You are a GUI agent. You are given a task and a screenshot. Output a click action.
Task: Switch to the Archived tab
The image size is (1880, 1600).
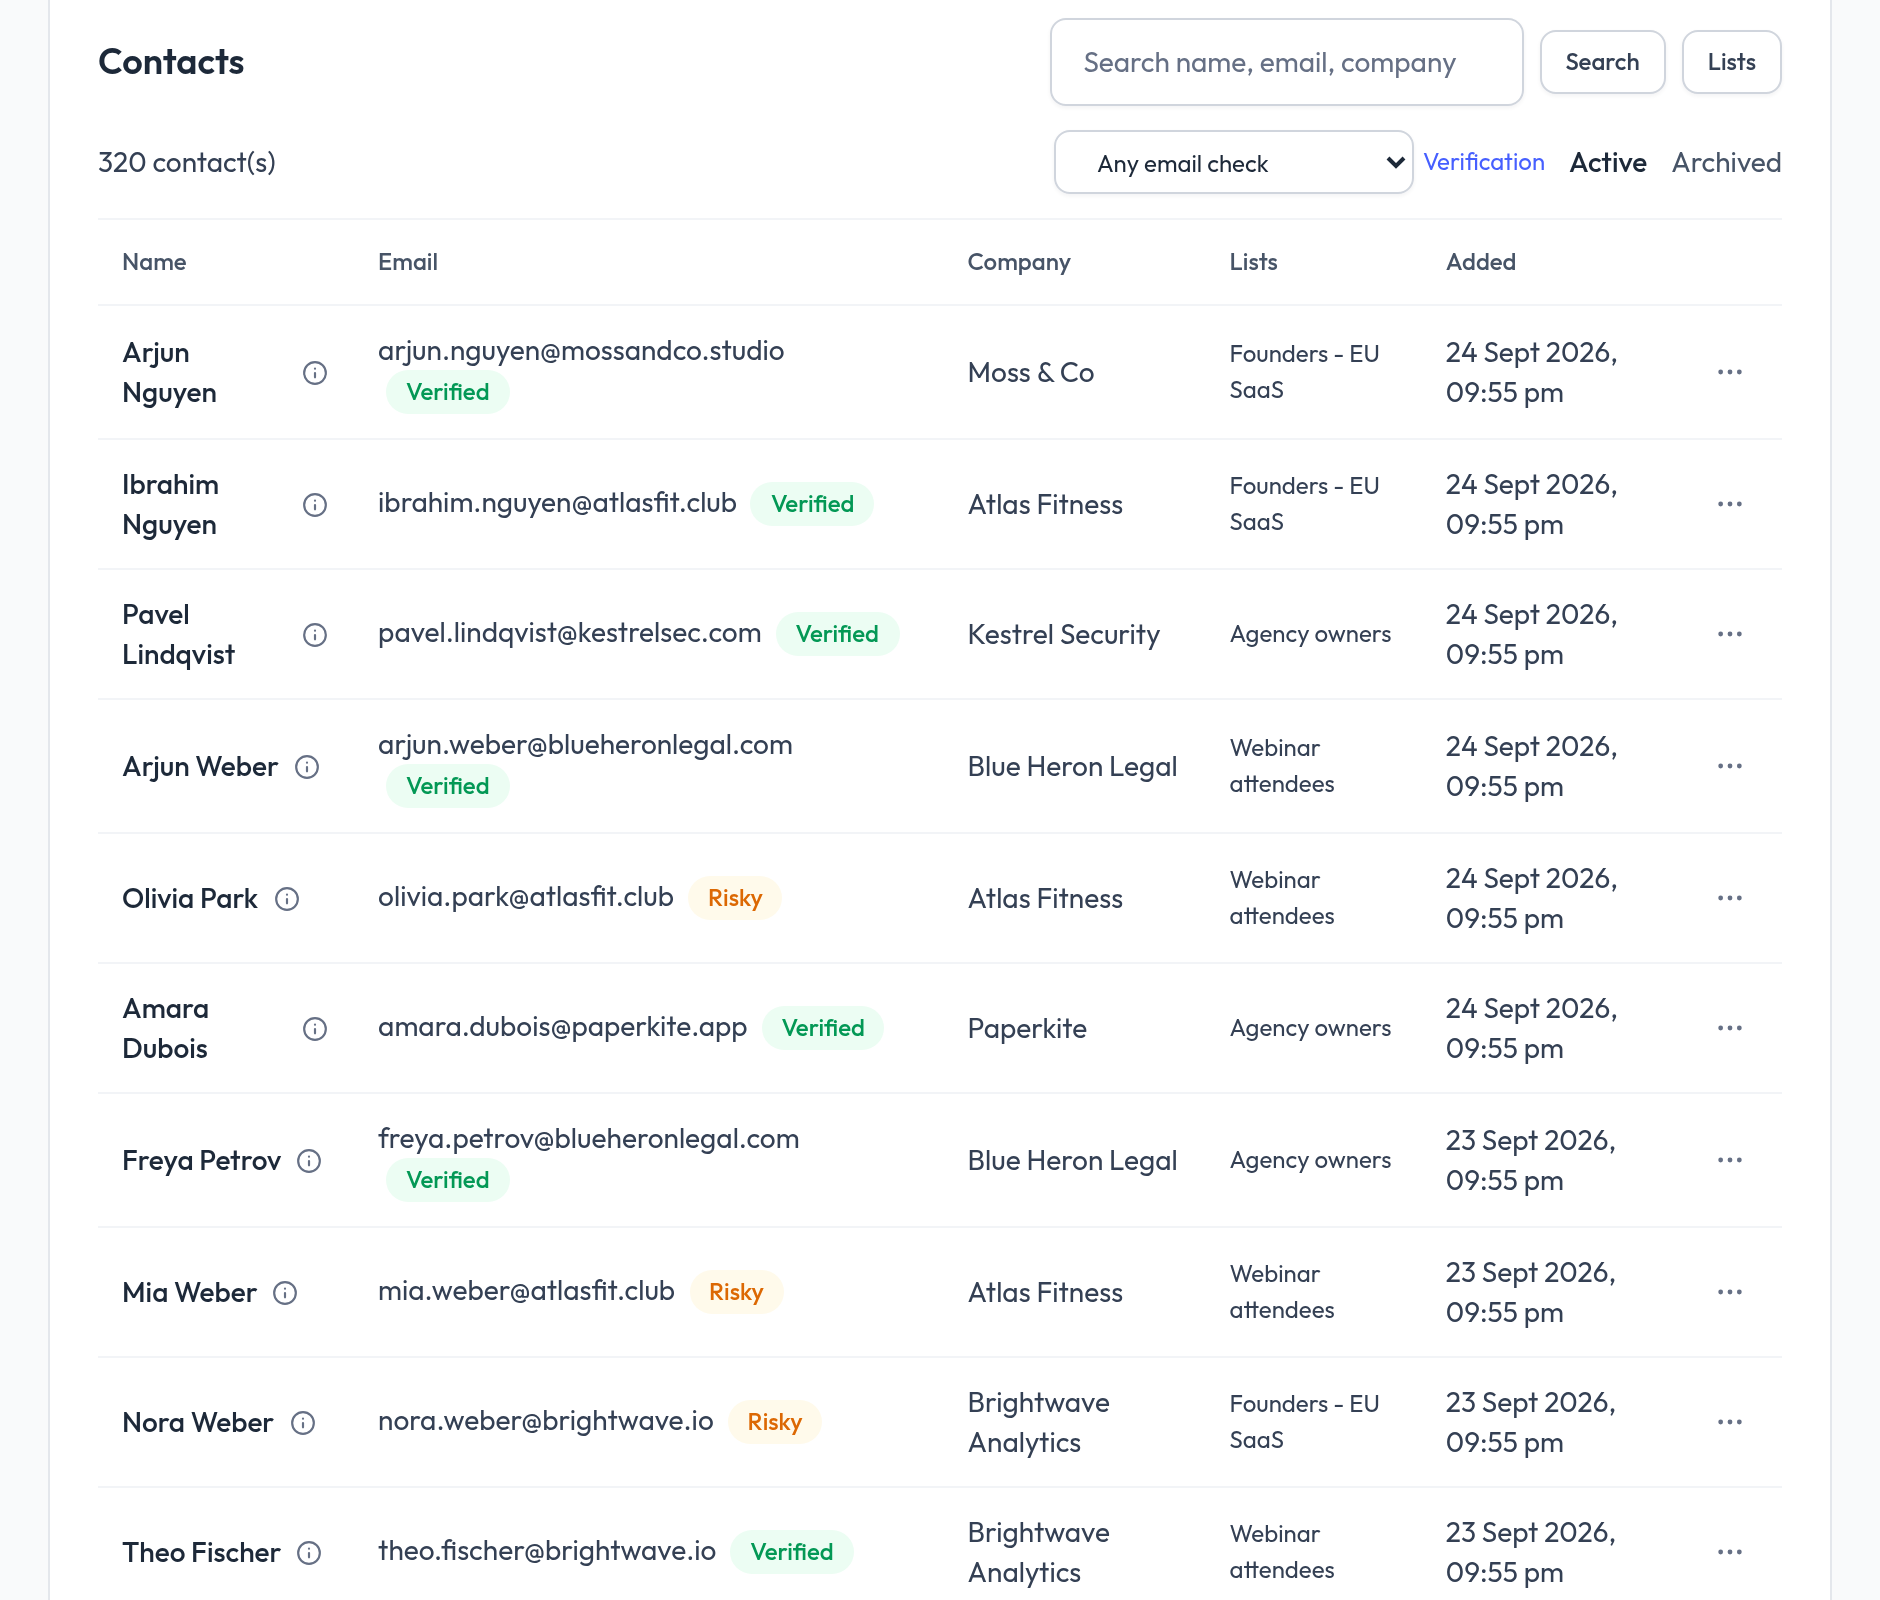[x=1726, y=163]
